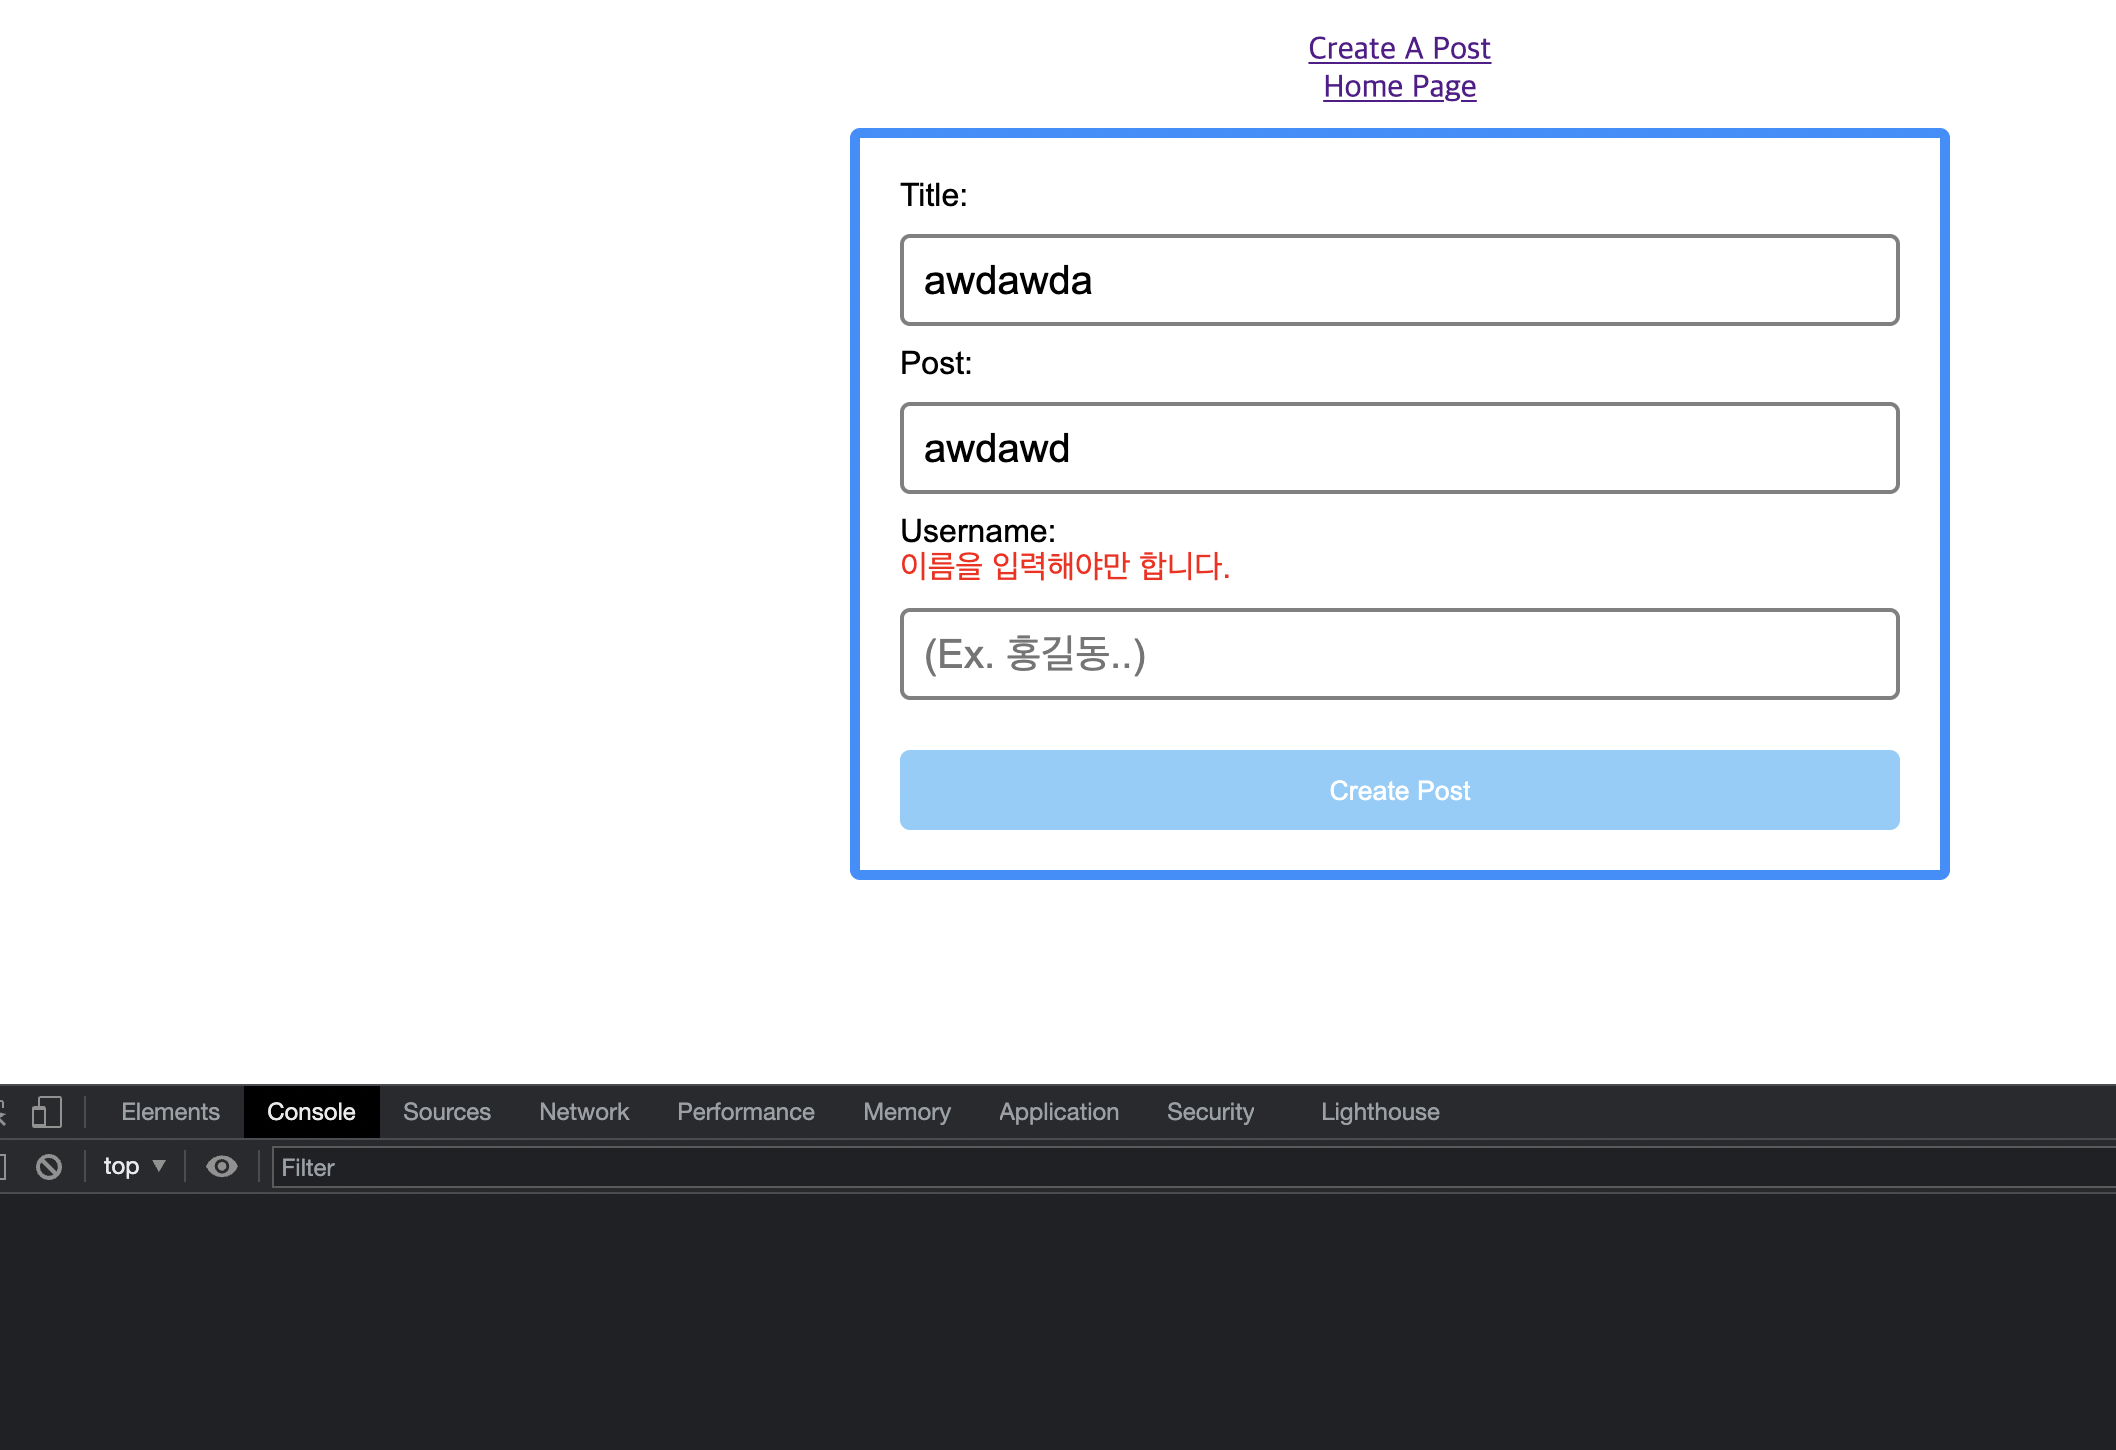Image resolution: width=2116 pixels, height=1450 pixels.
Task: Switch to the Elements tab
Action: 170,1112
